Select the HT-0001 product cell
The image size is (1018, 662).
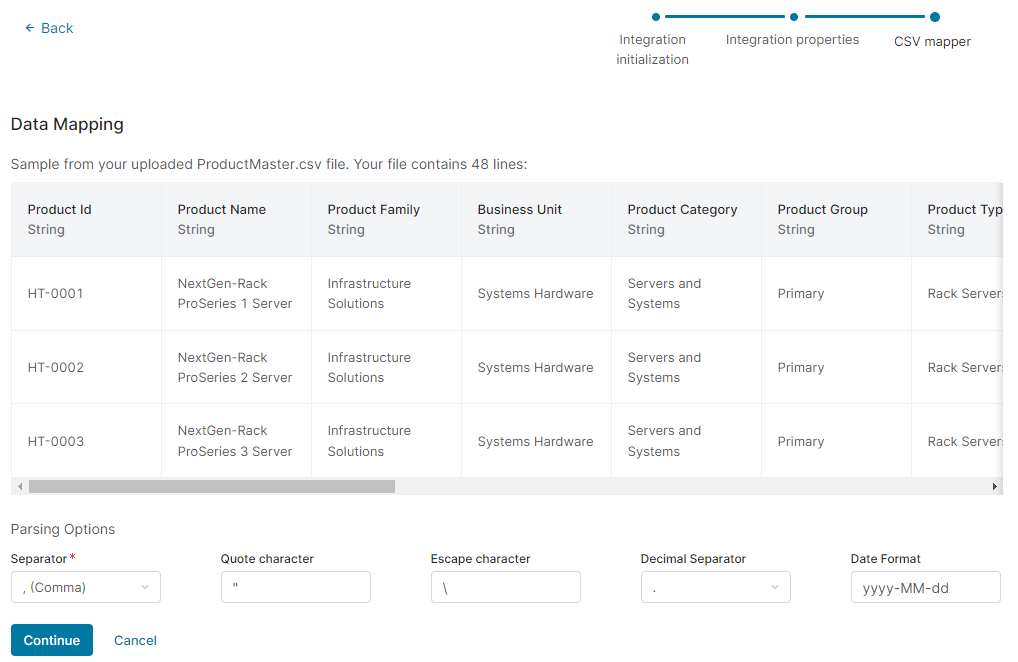click(x=56, y=294)
